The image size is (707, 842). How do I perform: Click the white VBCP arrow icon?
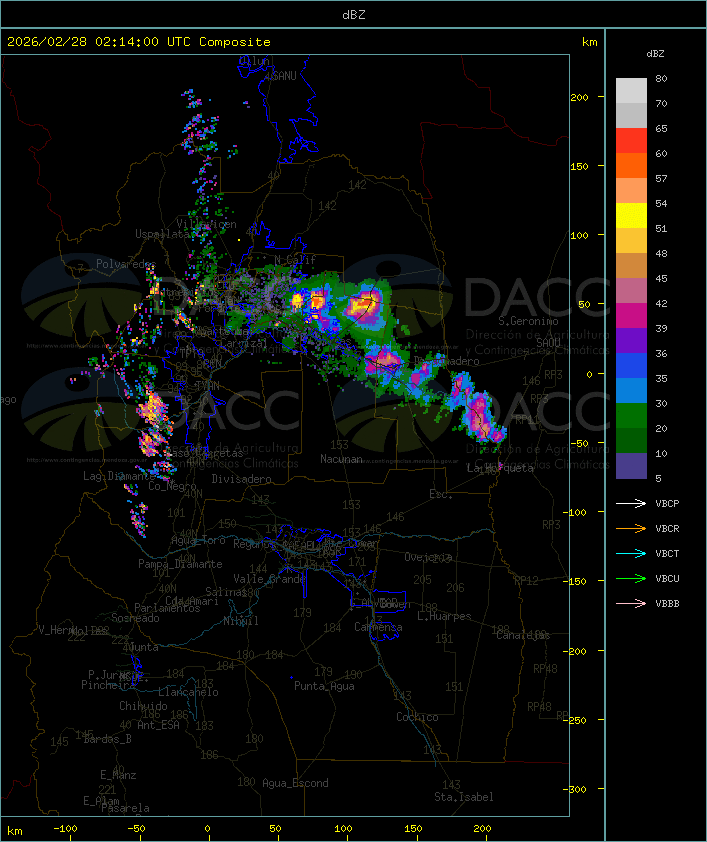click(x=631, y=503)
